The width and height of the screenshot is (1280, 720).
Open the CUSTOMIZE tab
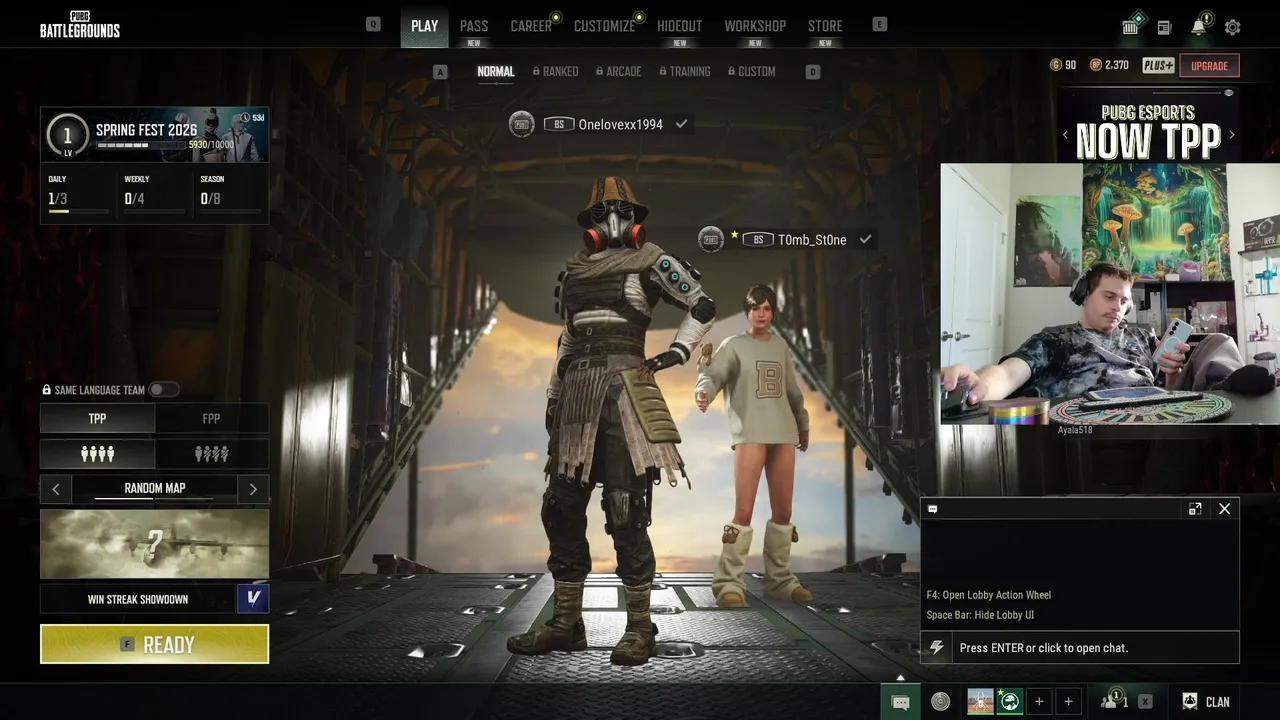604,26
